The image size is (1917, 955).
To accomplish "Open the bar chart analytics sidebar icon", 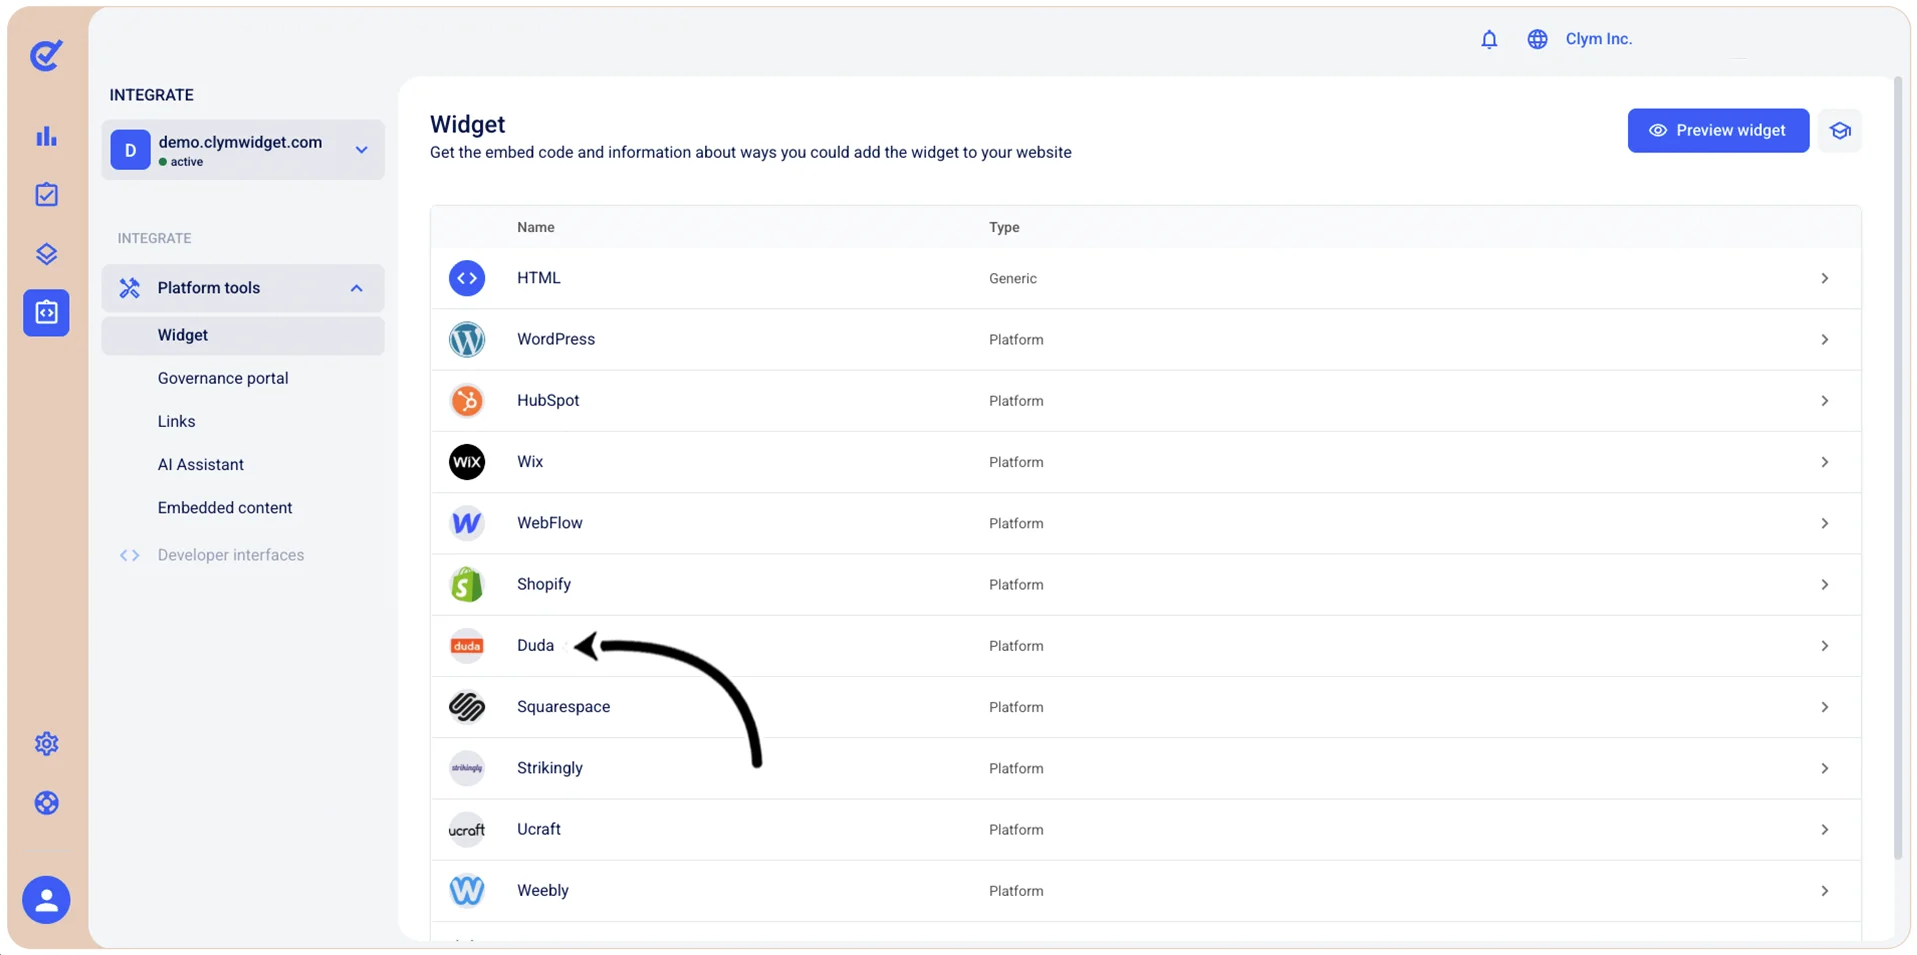I will click(46, 136).
